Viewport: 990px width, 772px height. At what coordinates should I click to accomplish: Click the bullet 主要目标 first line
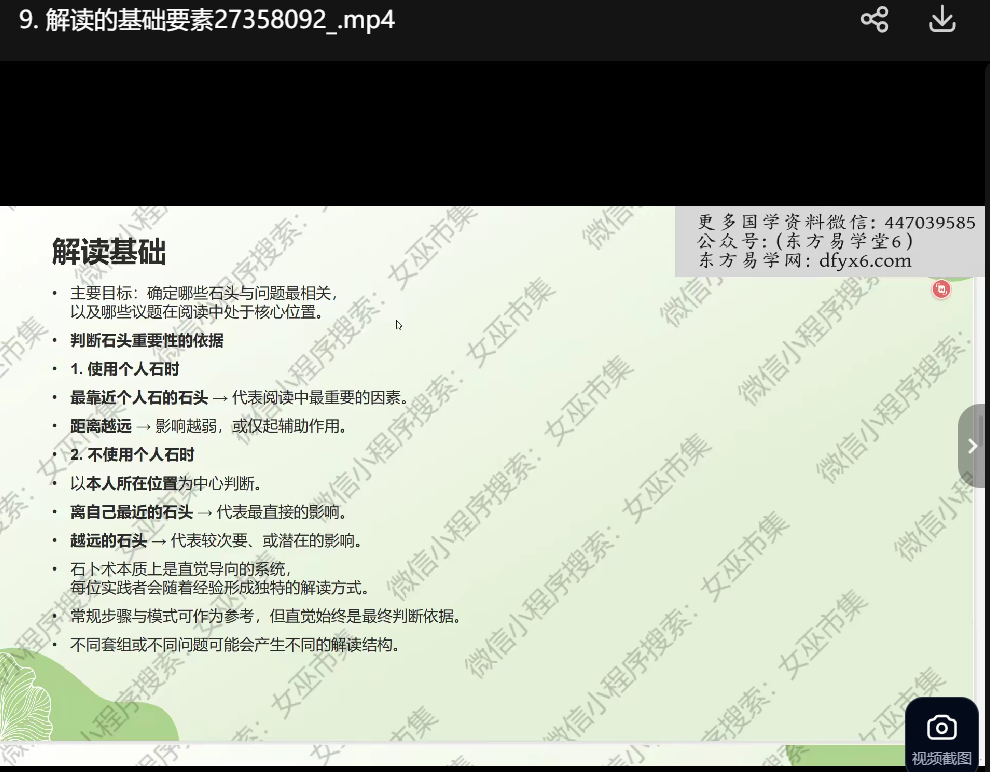[204, 294]
